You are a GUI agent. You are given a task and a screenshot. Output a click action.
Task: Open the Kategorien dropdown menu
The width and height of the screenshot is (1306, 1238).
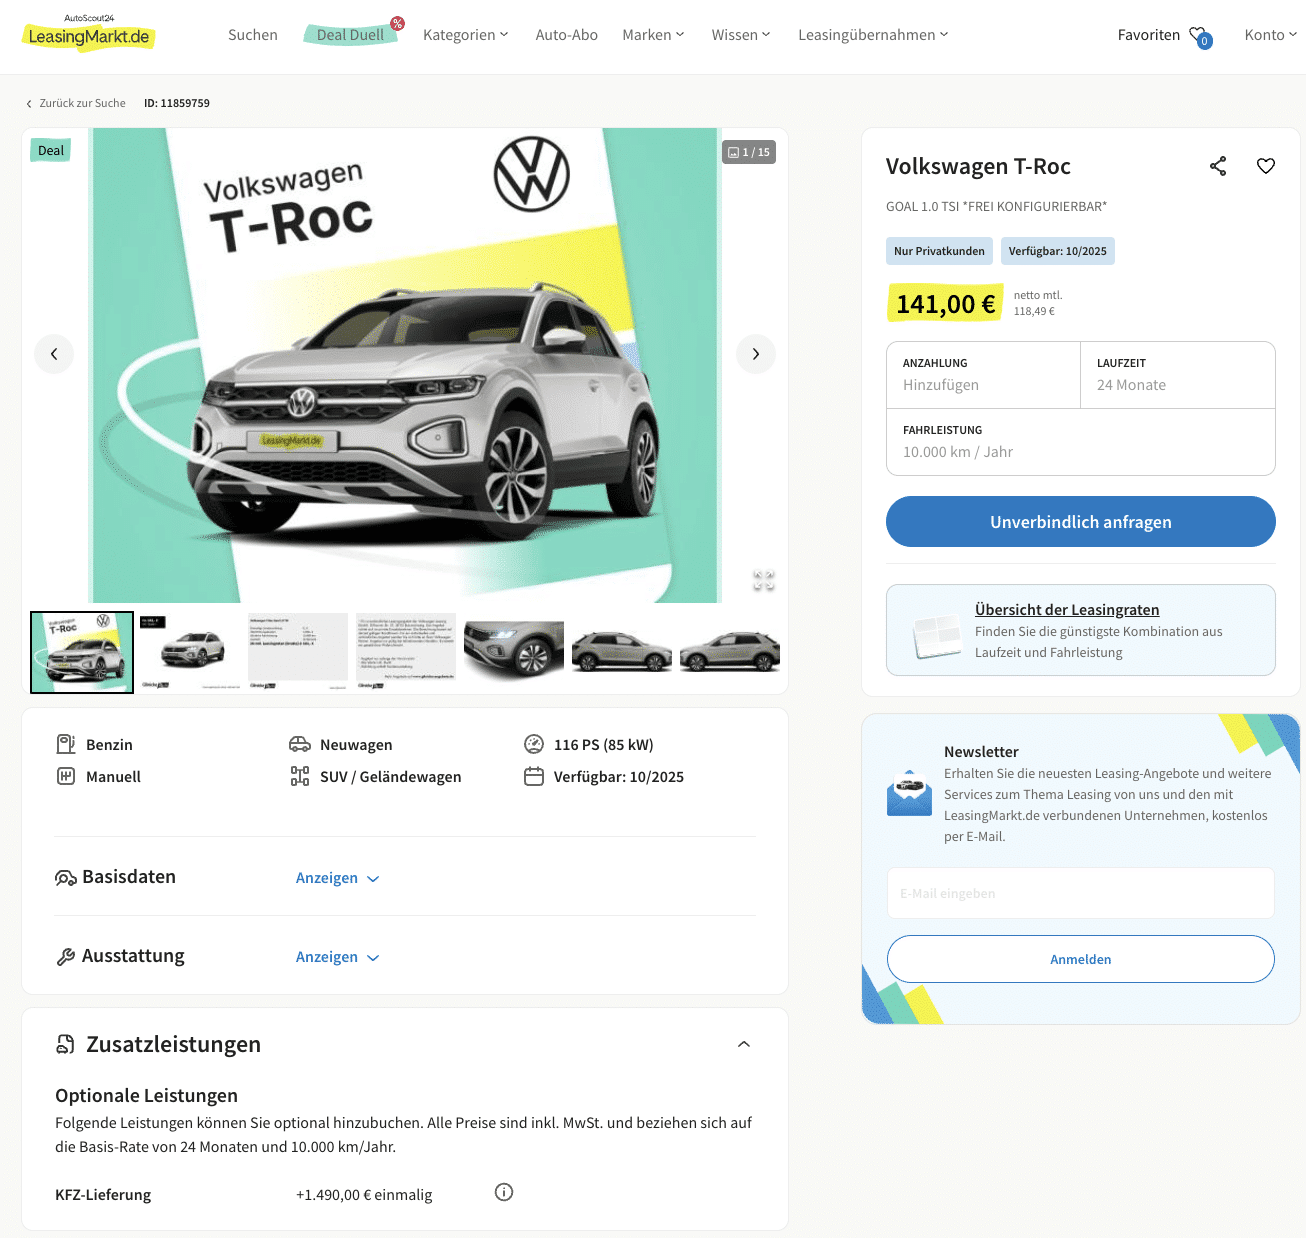pyautogui.click(x=465, y=35)
